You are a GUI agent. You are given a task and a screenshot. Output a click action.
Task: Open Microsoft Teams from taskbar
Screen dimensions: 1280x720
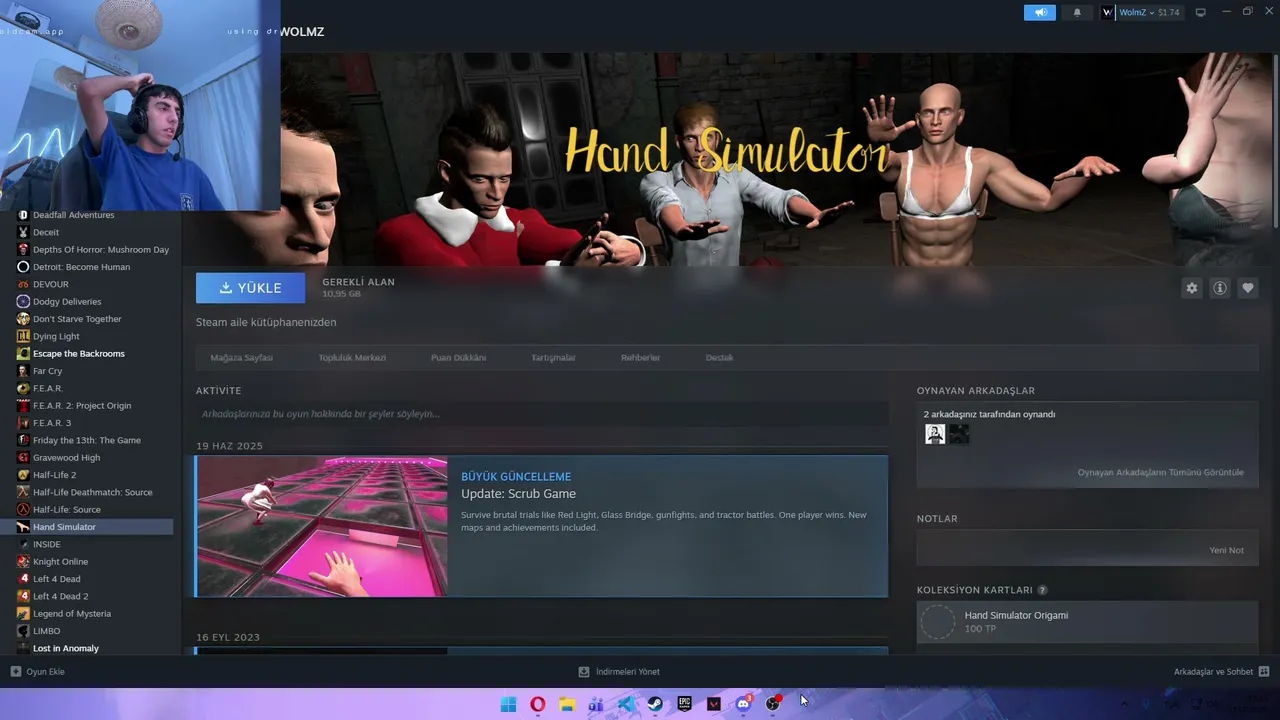596,704
